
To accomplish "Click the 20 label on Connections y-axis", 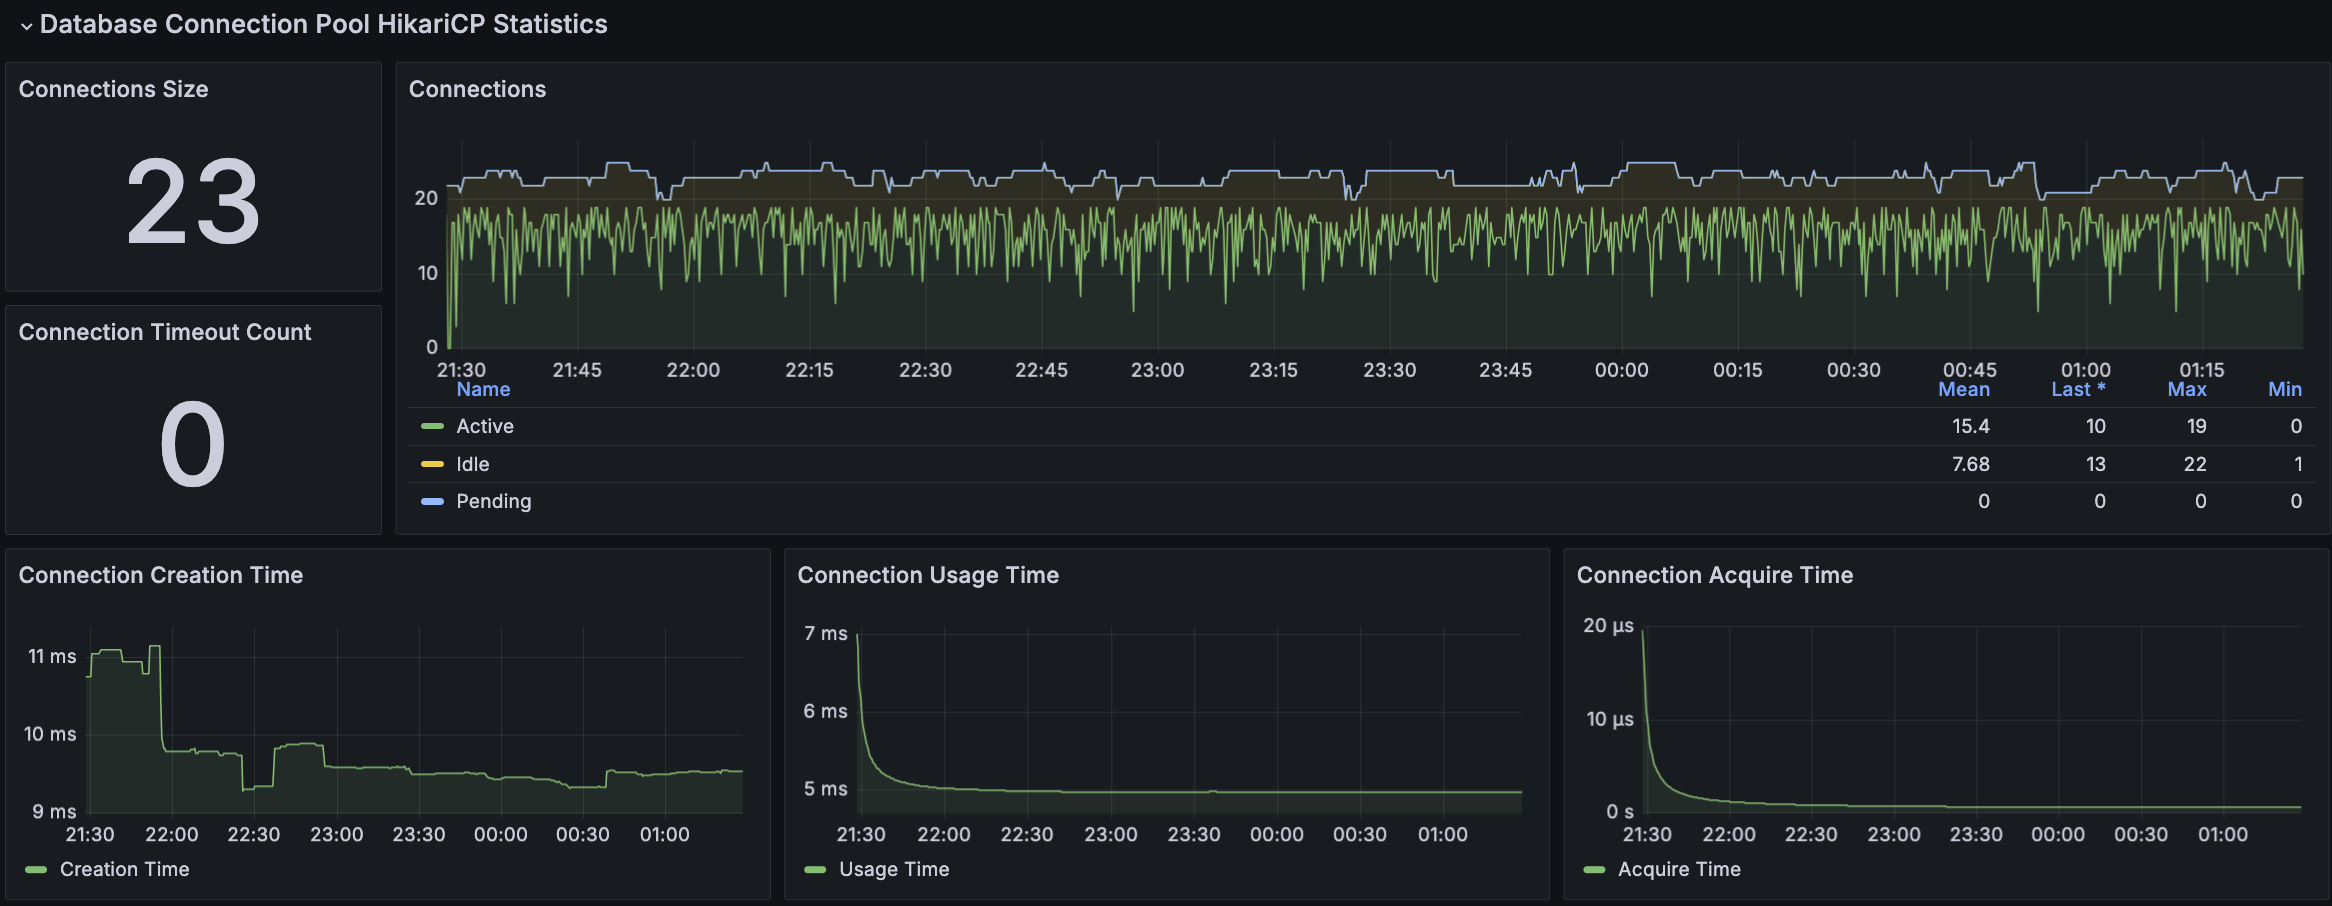I will click(x=426, y=198).
